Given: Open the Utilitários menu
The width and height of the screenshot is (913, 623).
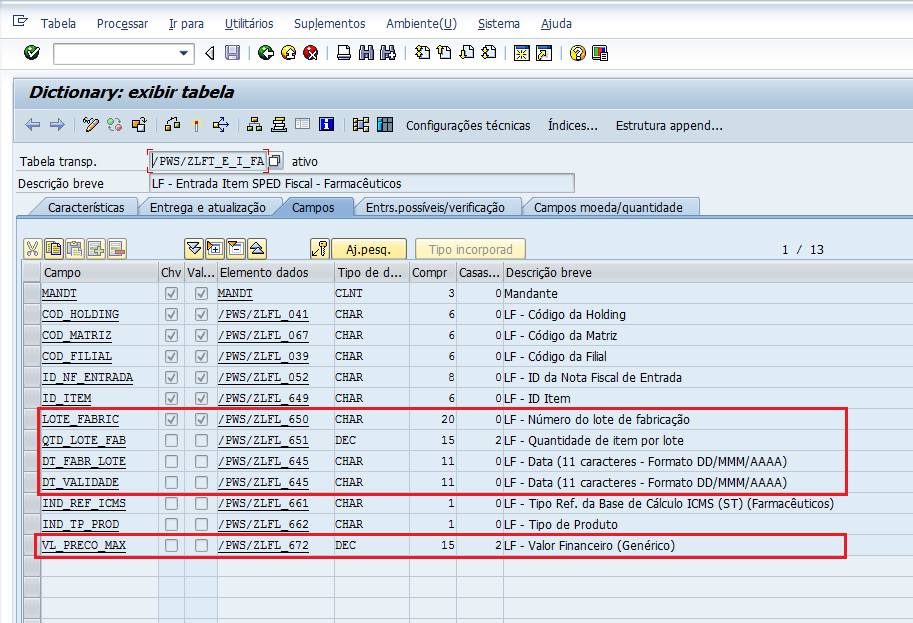Looking at the screenshot, I should pyautogui.click(x=247, y=23).
